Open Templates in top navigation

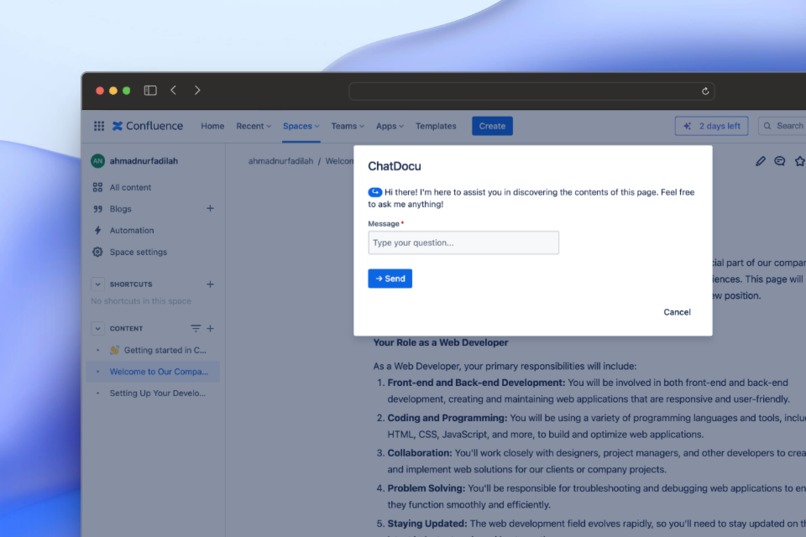click(436, 126)
